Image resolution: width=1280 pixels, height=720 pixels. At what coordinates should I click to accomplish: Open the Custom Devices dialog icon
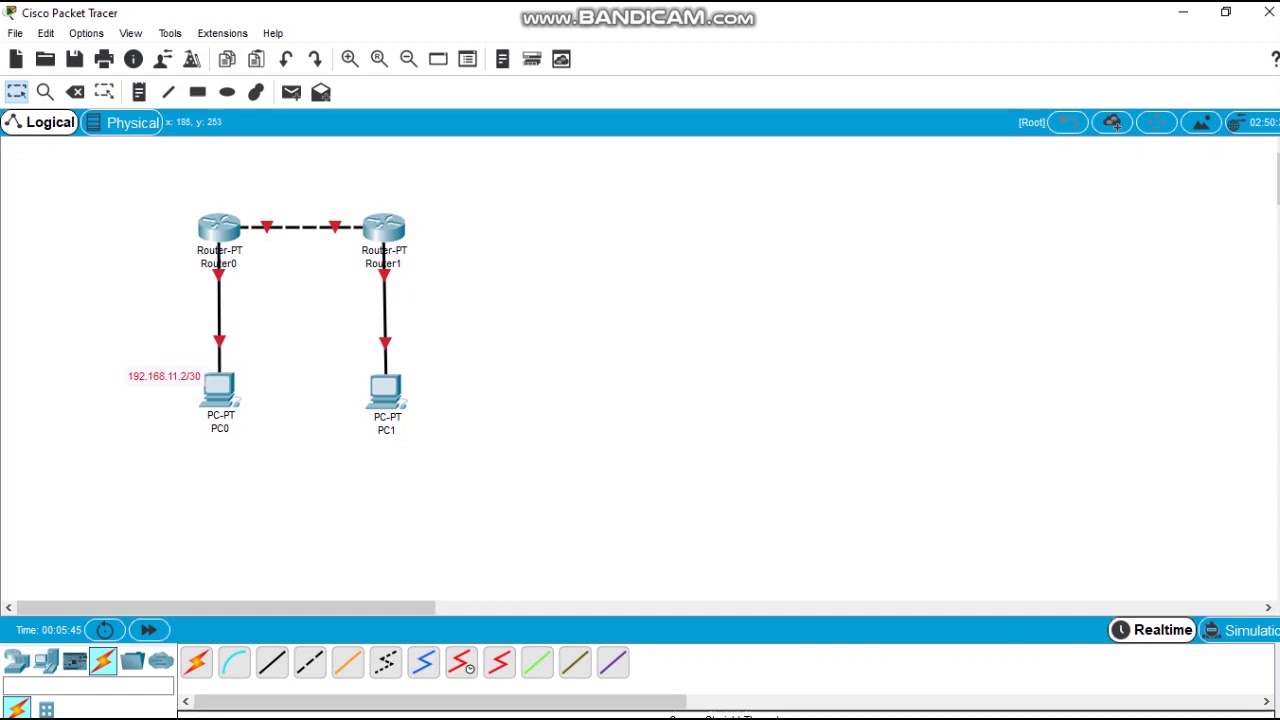(467, 60)
